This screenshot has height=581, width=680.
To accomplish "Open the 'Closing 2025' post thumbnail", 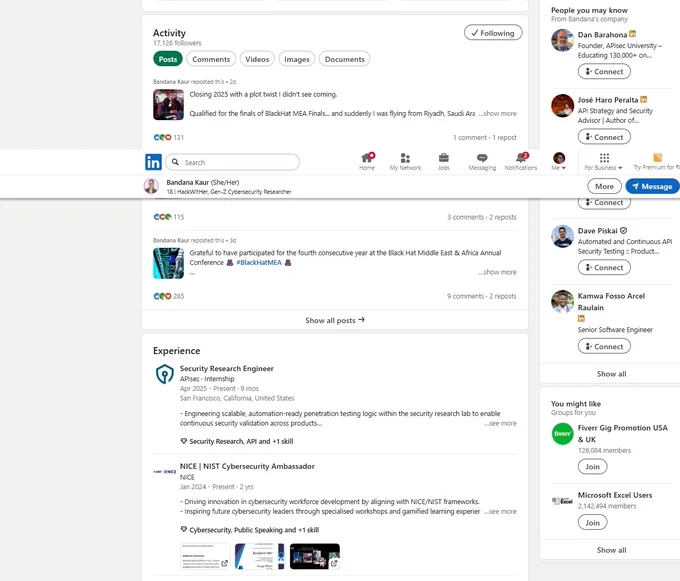I will tap(168, 104).
